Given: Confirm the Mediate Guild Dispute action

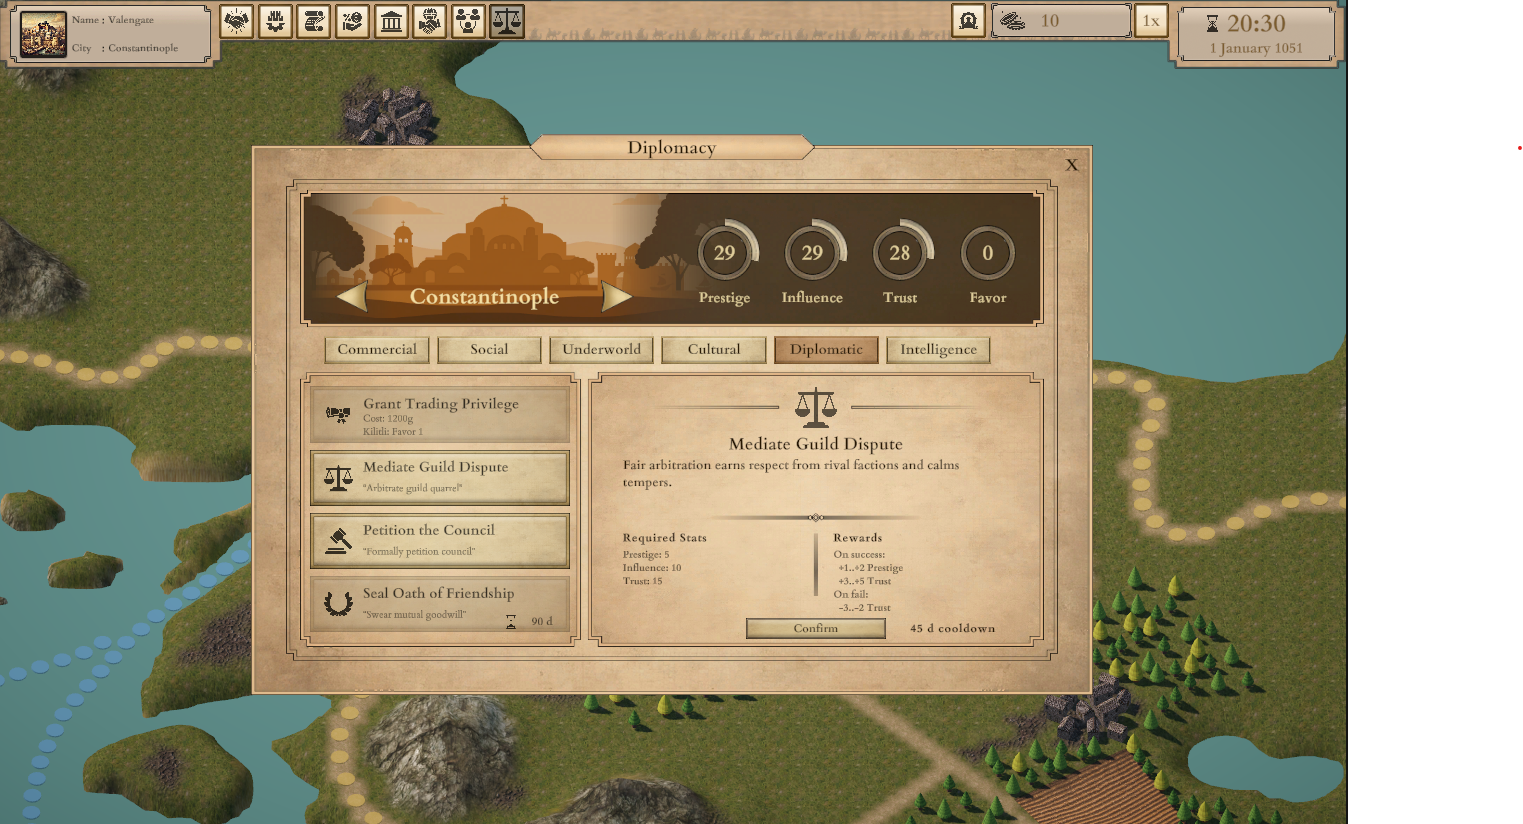Looking at the screenshot, I should click(816, 628).
